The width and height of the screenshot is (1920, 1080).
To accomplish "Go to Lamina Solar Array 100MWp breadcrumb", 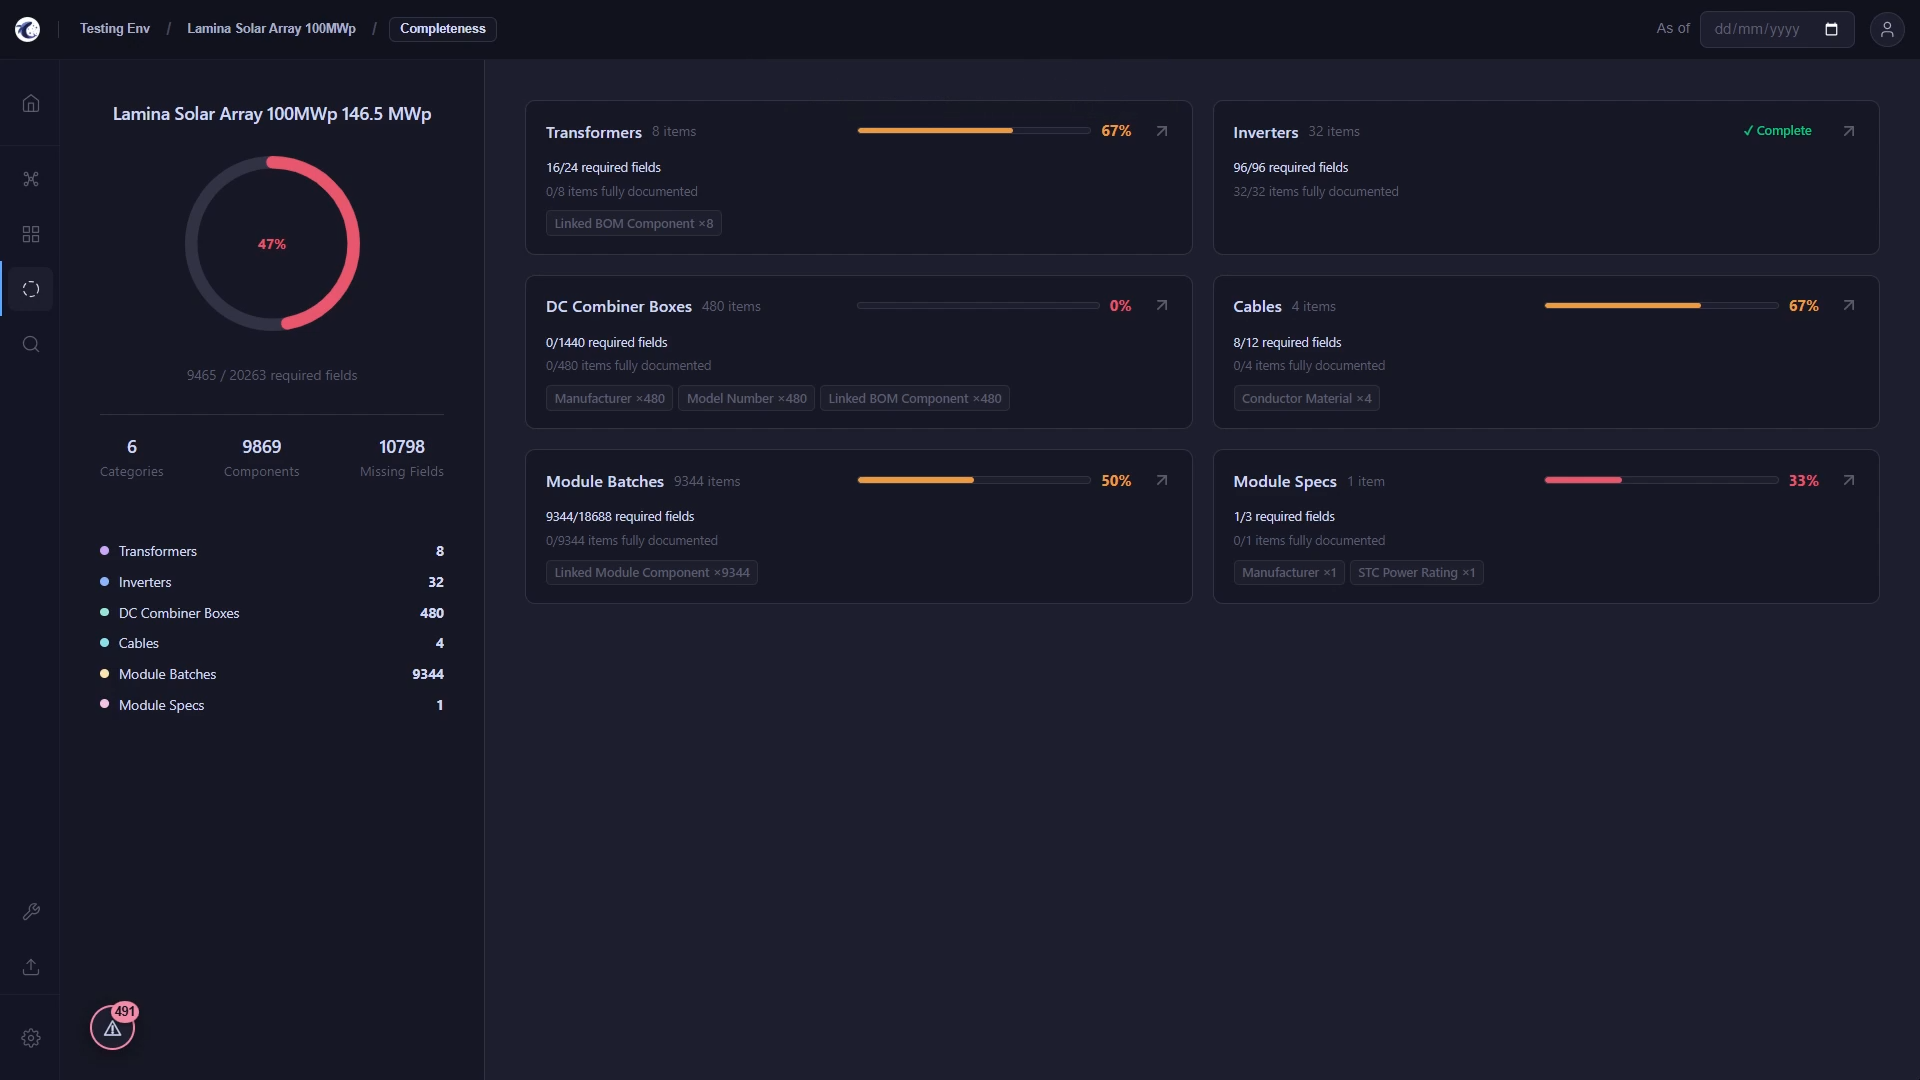I will (271, 29).
